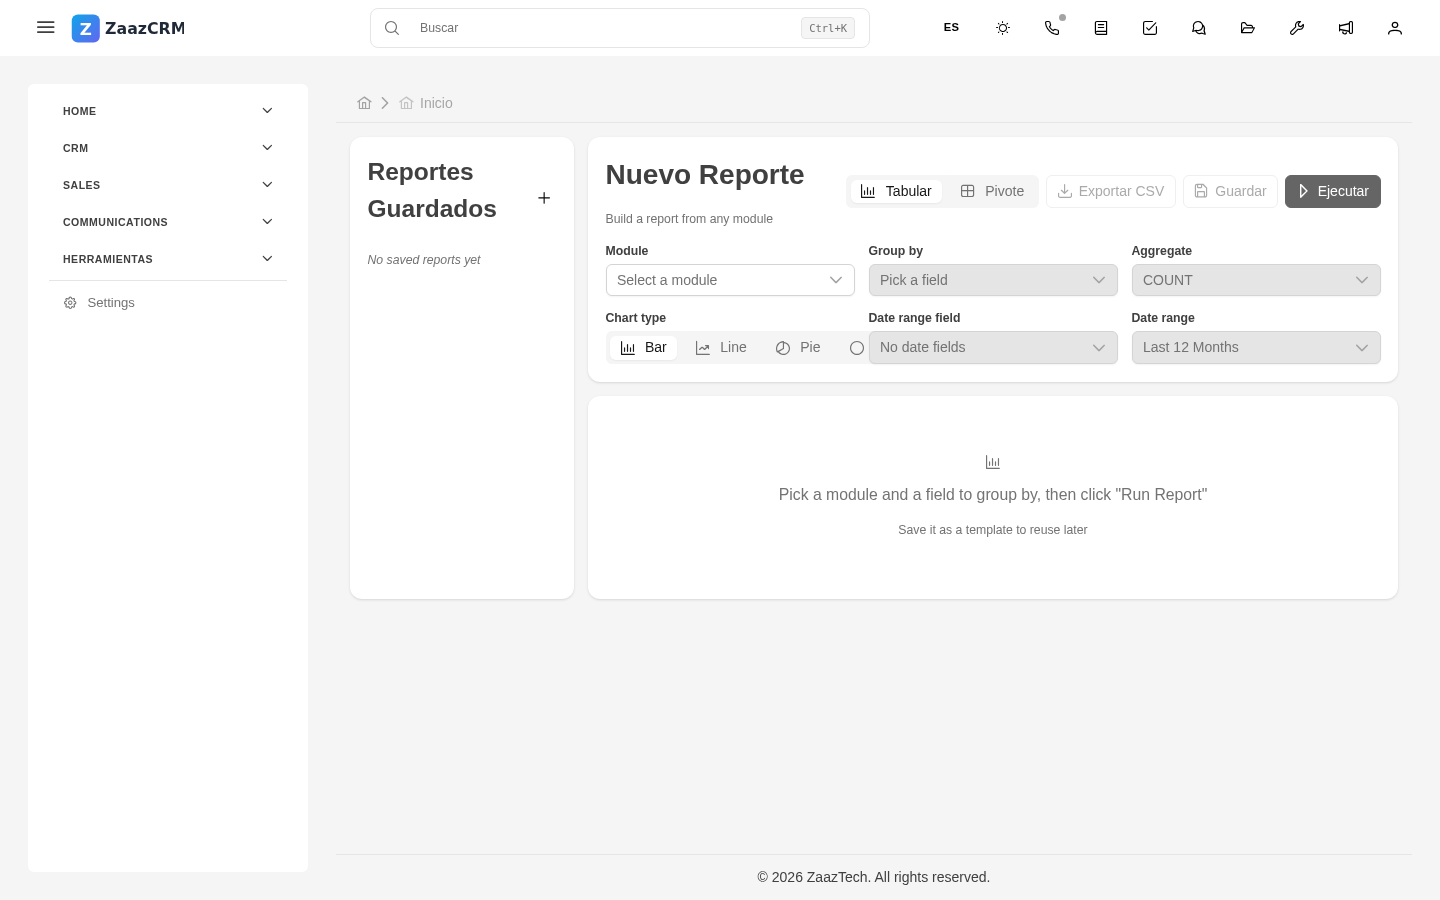Open the Date range field dropdown

tap(993, 347)
